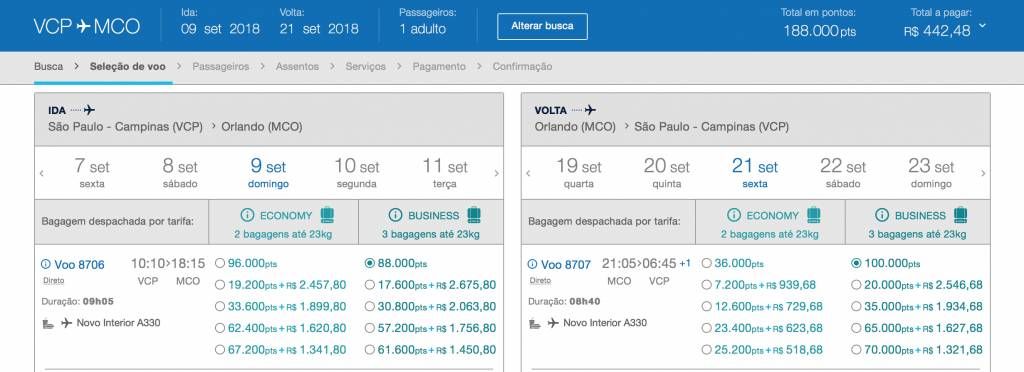
Task: Click Business suitcase icon in Volta panel
Action: pyautogui.click(x=960, y=214)
